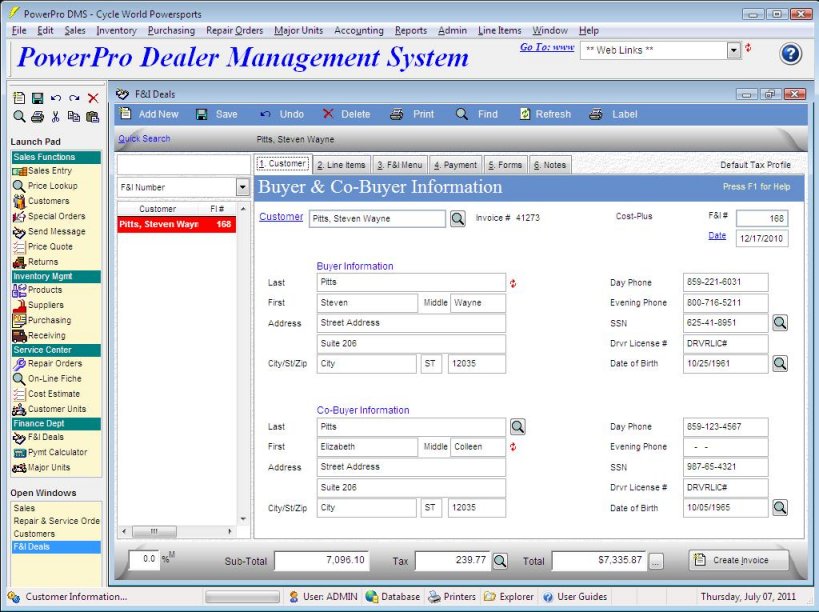Open the F&I Number search dropdown

click(242, 187)
